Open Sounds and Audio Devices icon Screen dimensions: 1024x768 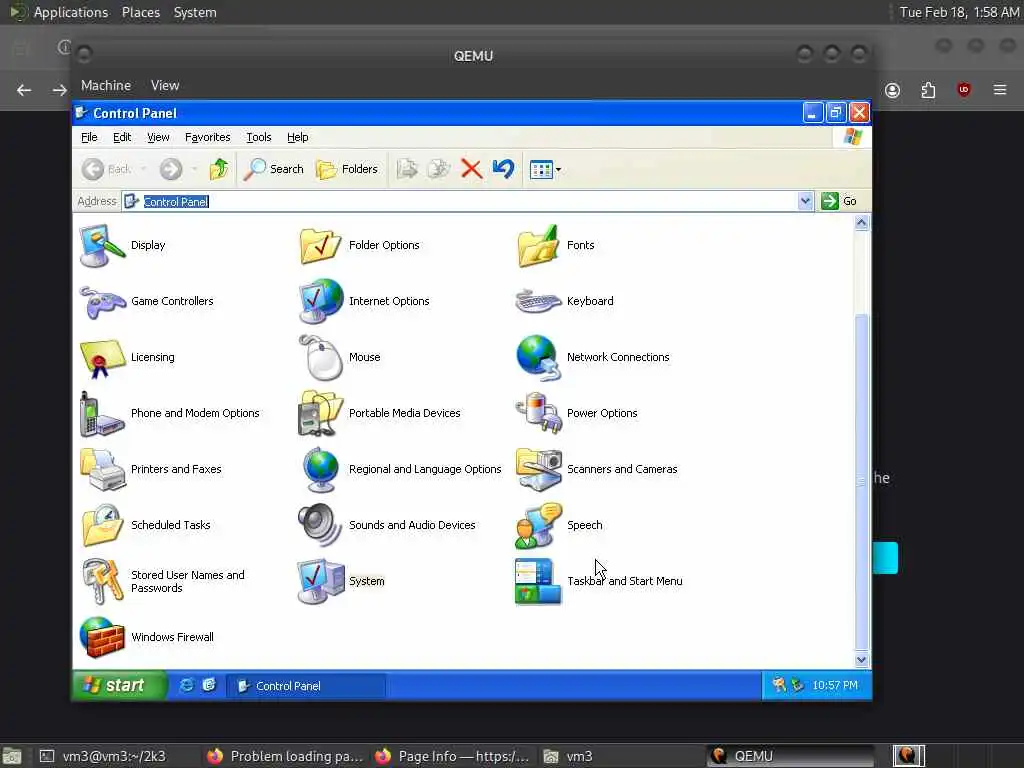(x=320, y=526)
